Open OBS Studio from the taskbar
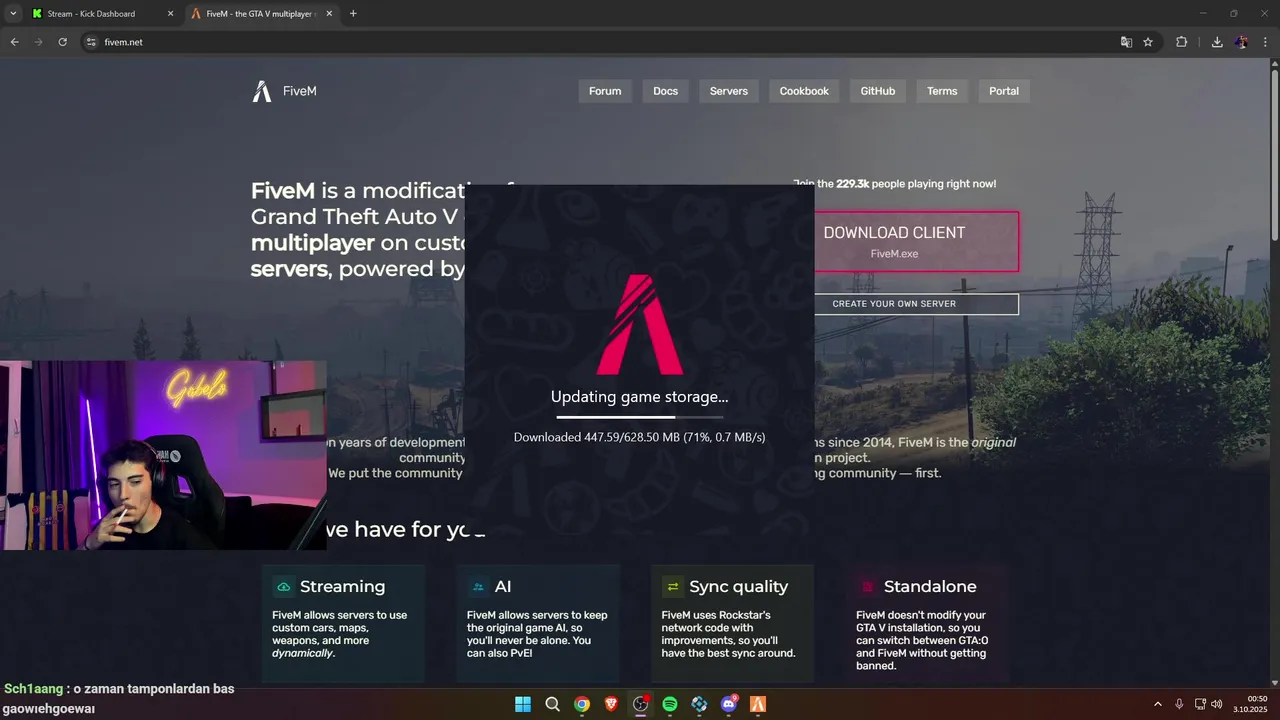Image resolution: width=1280 pixels, height=720 pixels. (640, 704)
